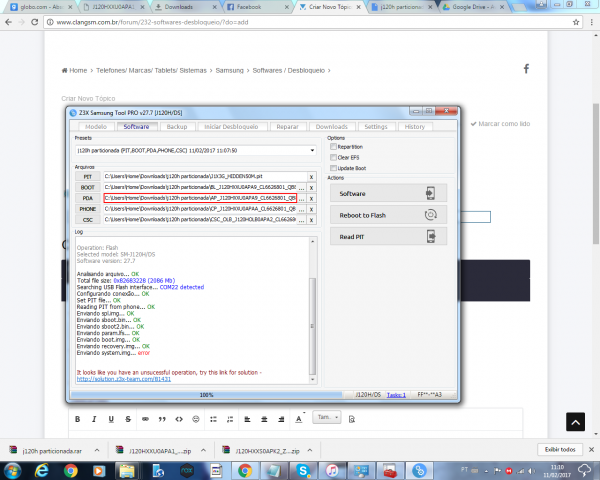600x480 pixels.
Task: Apply strikethrough formatting
Action: point(128,419)
